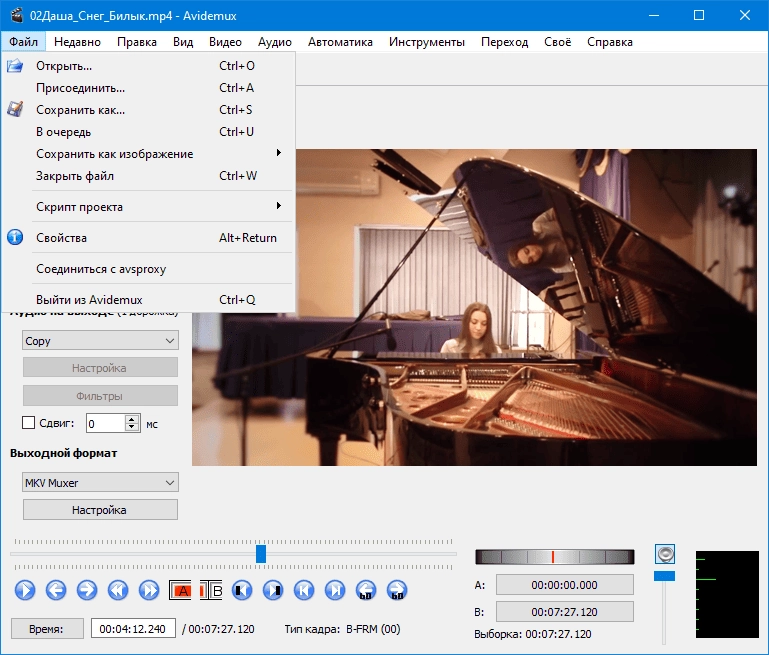Screen dimensions: 769x655
Task: Click the disabled Фильтры button
Action: (x=100, y=396)
